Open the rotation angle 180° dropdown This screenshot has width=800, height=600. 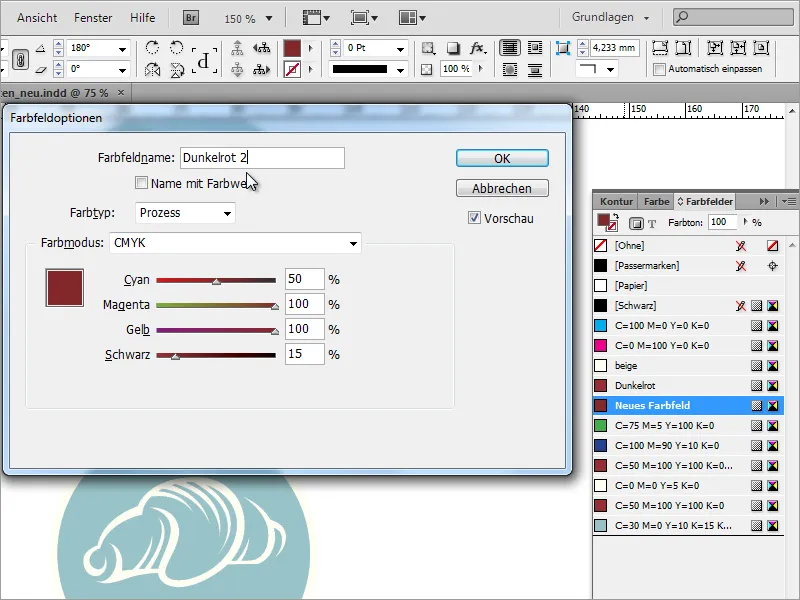122,49
